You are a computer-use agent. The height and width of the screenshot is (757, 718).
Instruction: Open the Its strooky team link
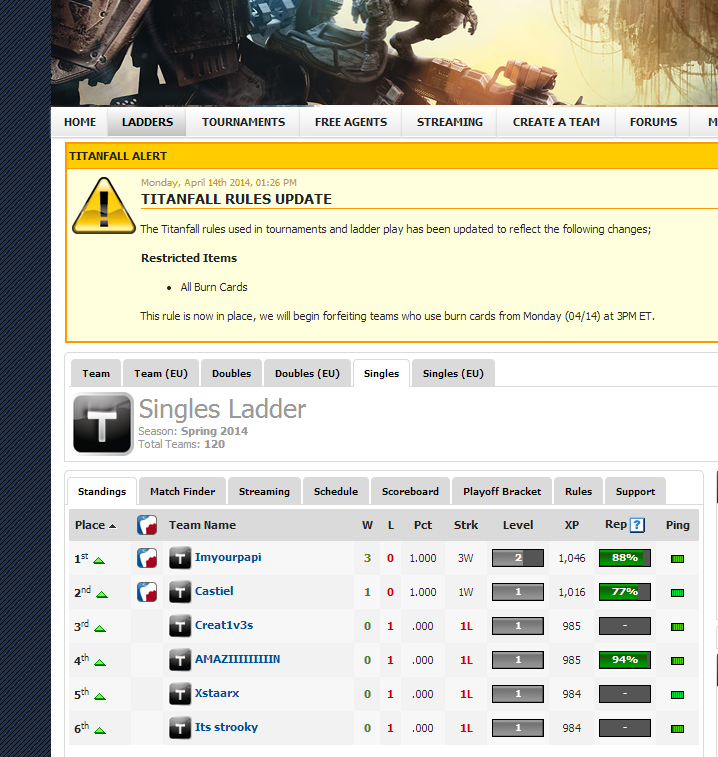[226, 727]
